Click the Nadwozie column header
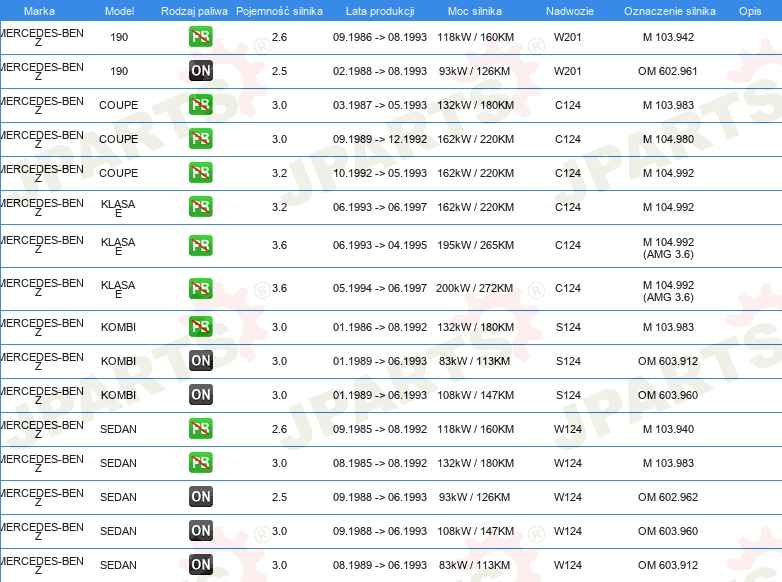 [570, 11]
